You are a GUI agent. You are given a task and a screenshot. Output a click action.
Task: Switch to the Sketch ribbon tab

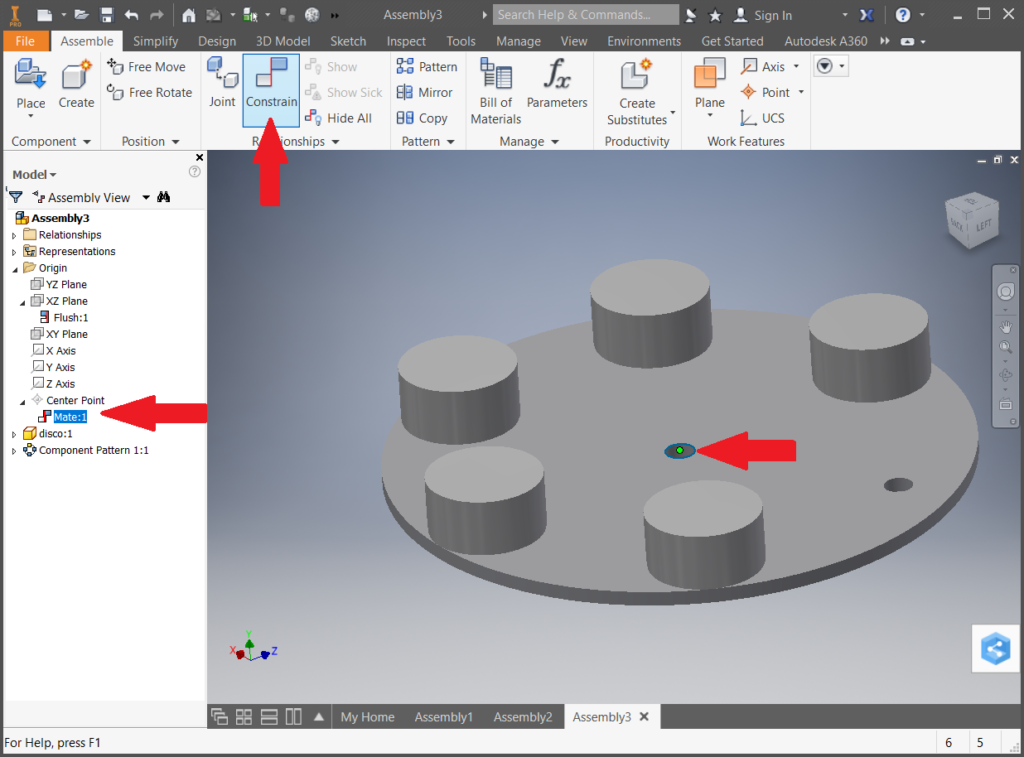348,41
